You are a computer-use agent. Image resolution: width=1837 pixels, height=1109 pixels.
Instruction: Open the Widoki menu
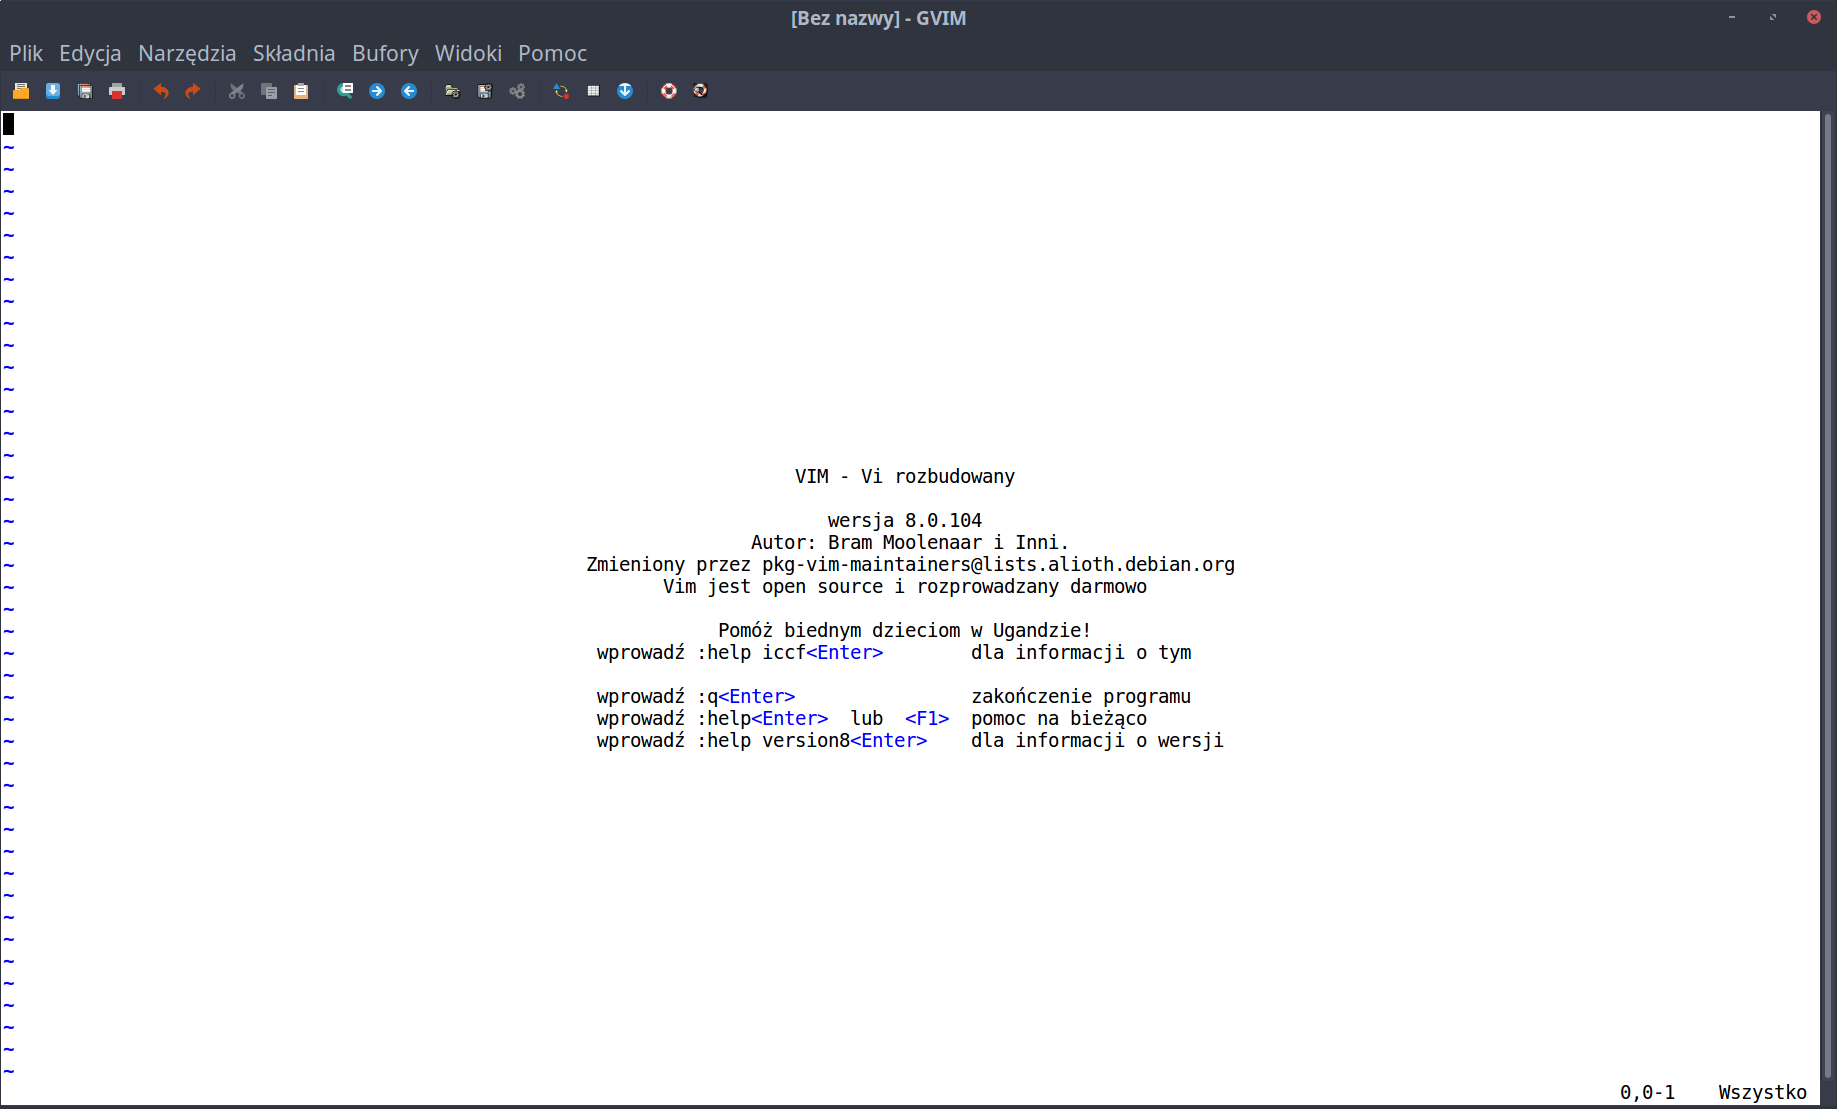pos(468,53)
